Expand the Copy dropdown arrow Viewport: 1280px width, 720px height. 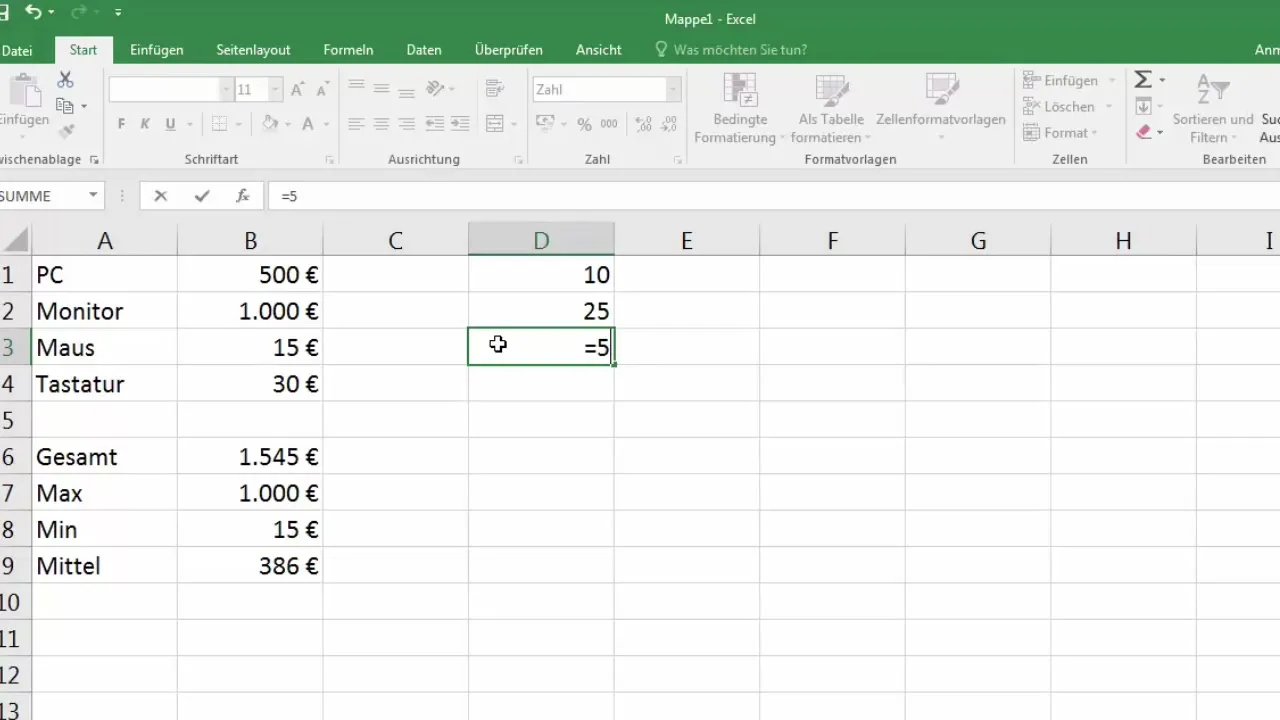tap(84, 106)
